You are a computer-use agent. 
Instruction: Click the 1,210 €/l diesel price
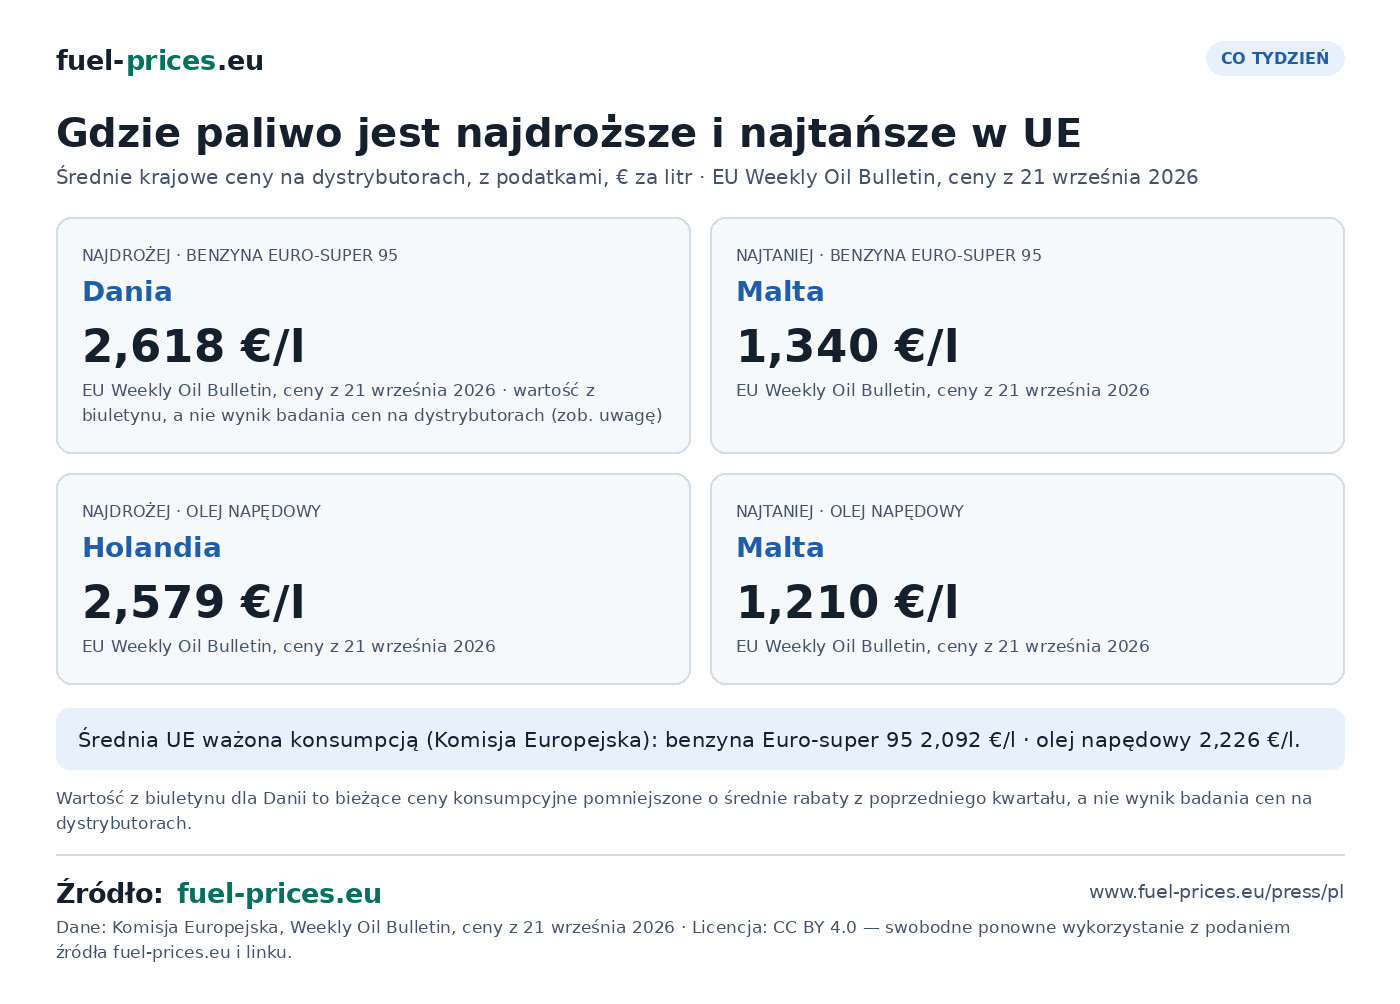click(847, 602)
